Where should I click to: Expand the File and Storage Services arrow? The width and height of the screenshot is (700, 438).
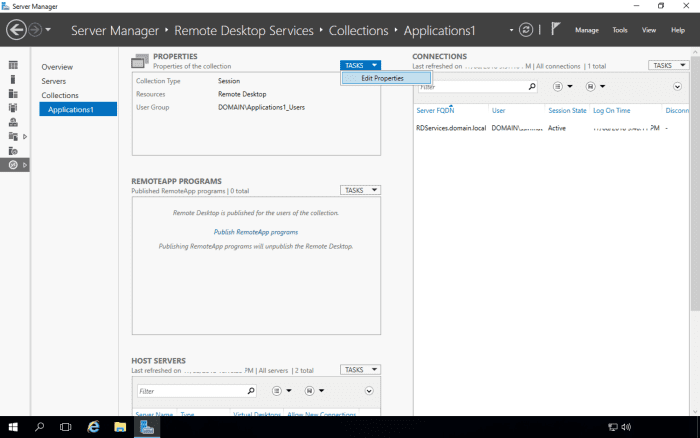[x=25, y=136]
